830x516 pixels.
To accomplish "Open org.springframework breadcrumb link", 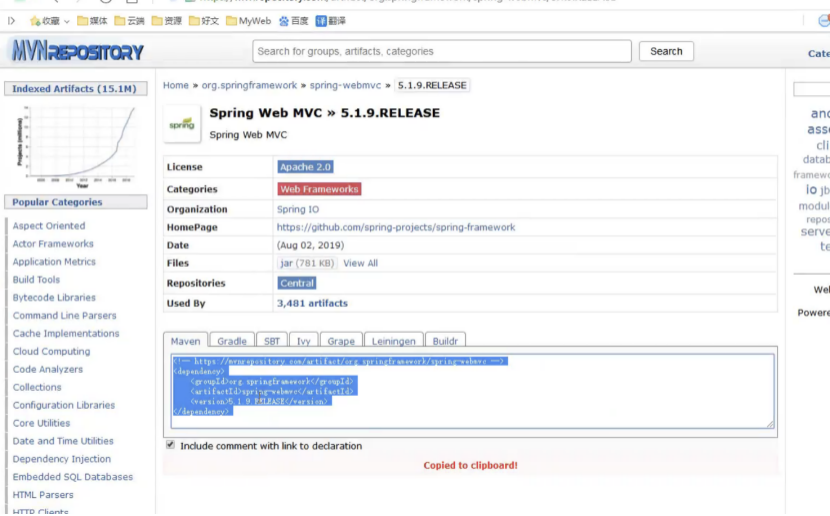I will [x=249, y=85].
